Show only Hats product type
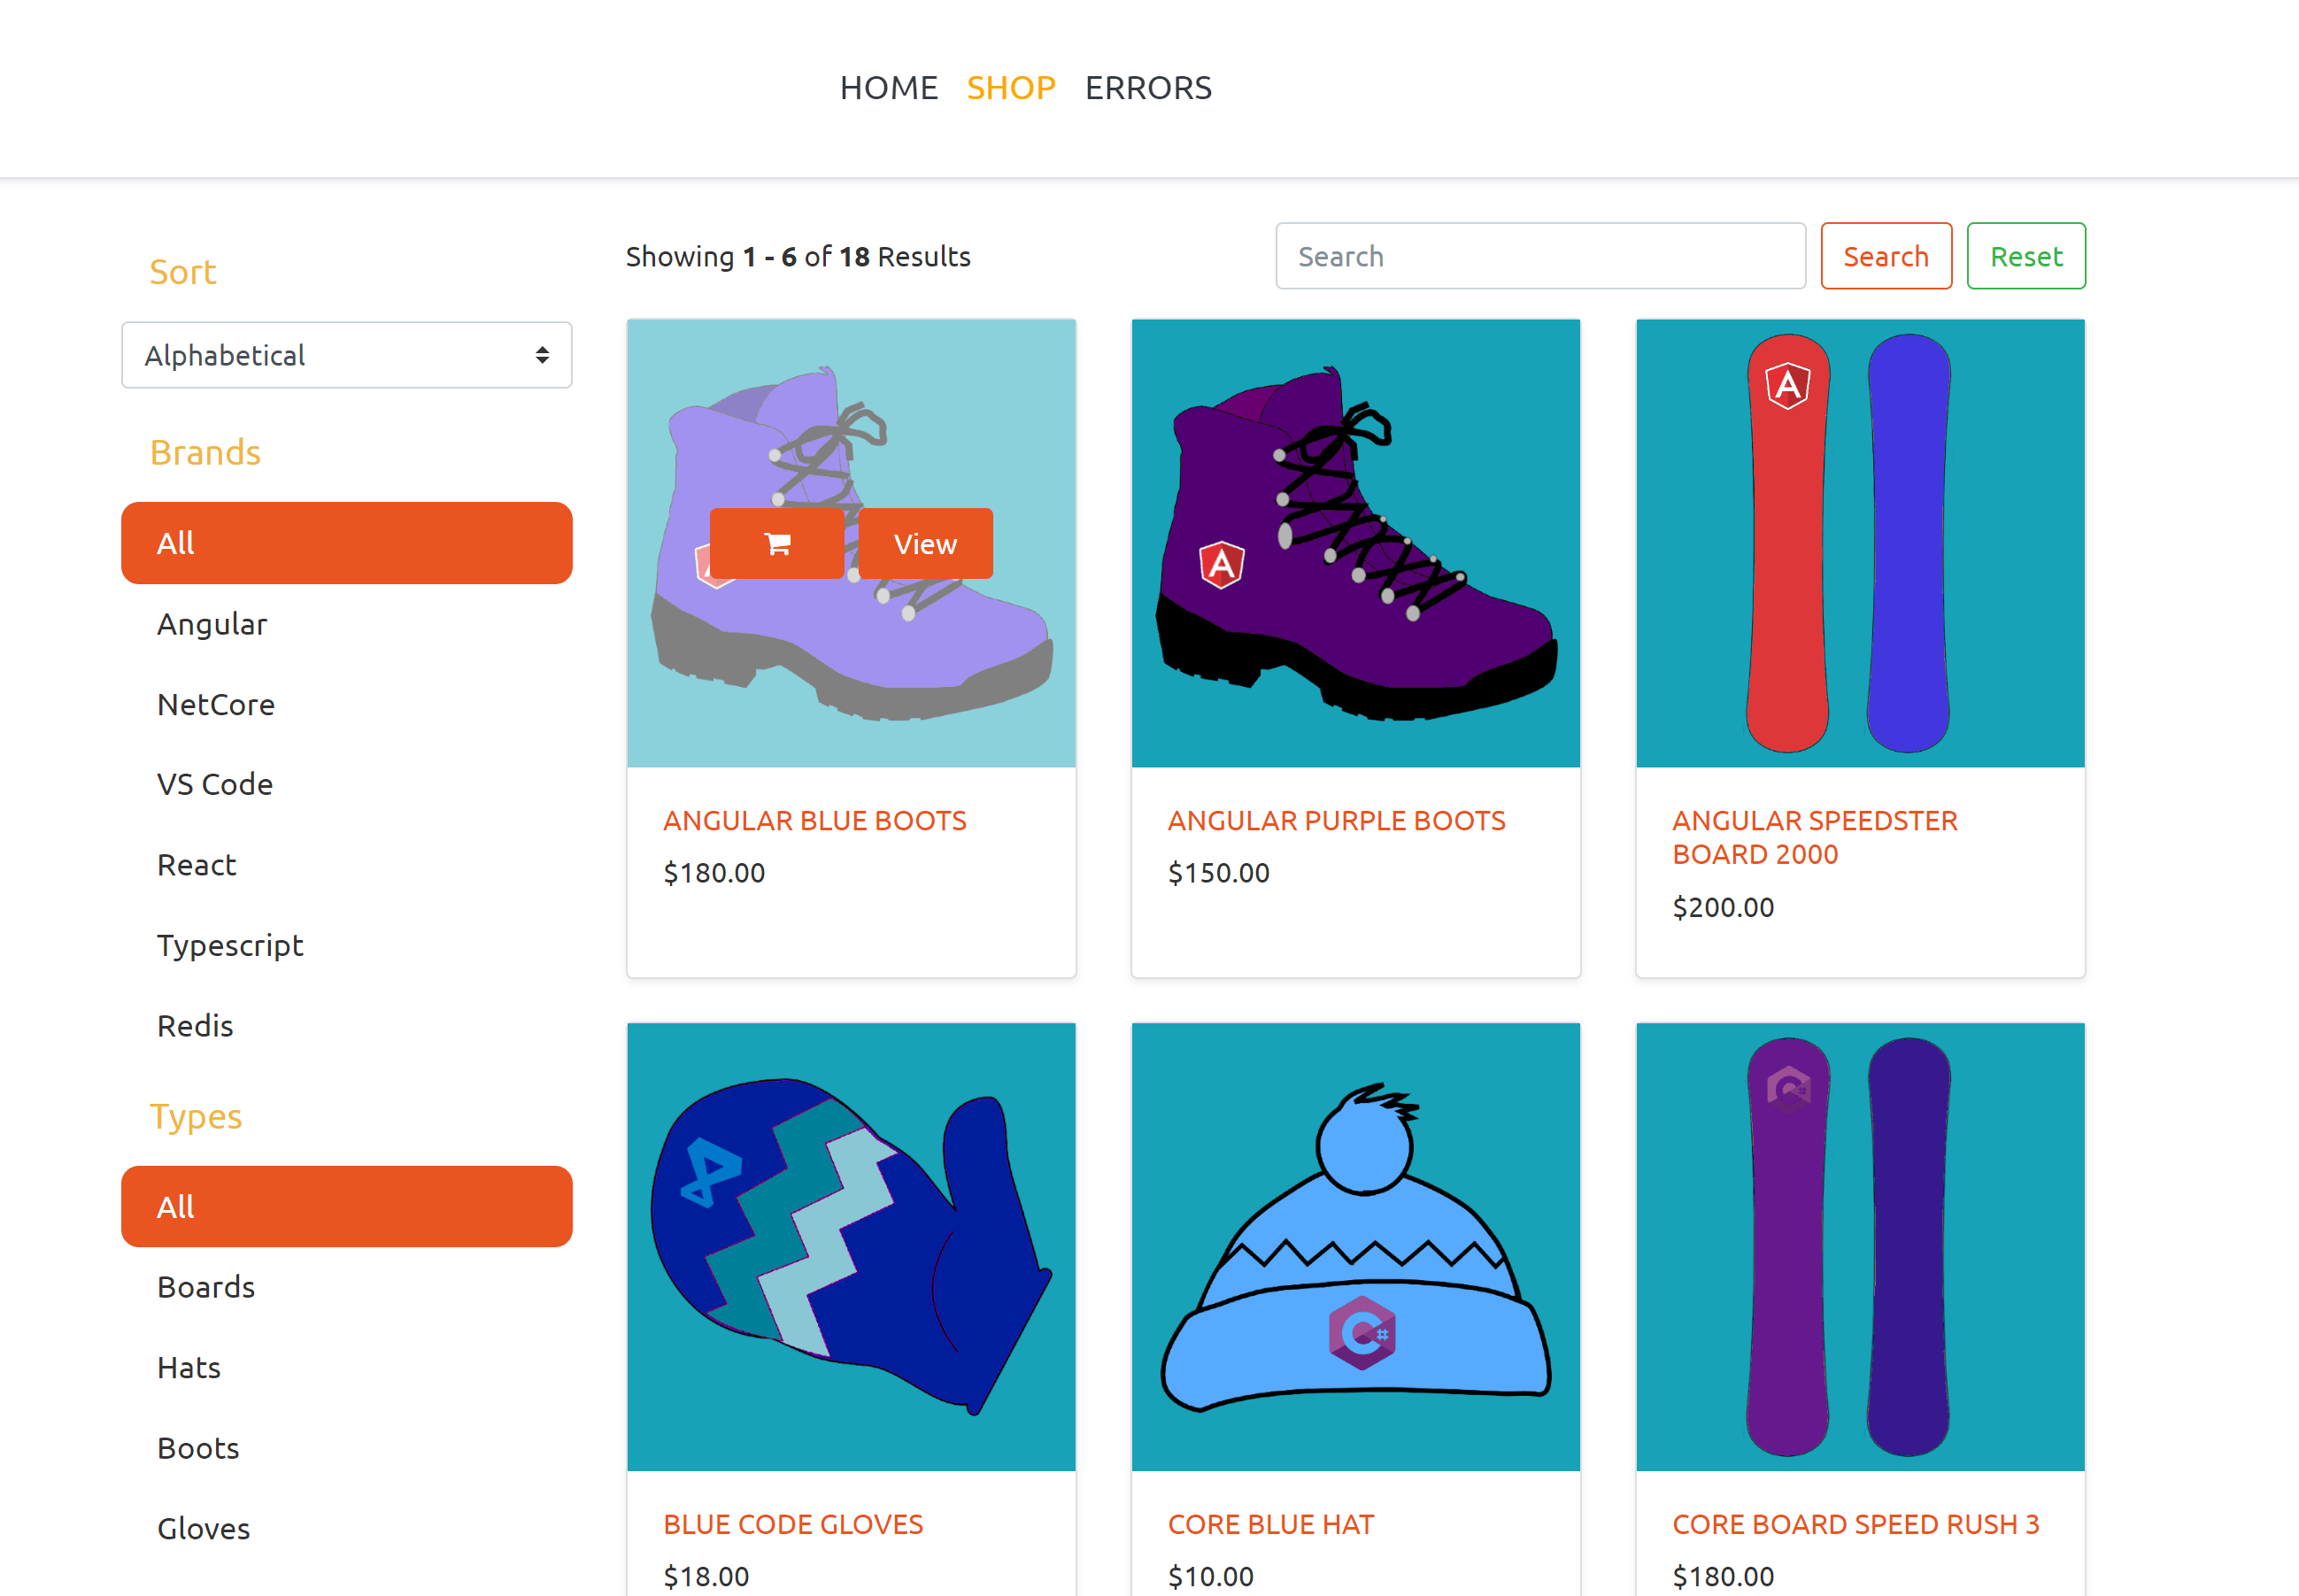Image resolution: width=2299 pixels, height=1596 pixels. coord(189,1367)
